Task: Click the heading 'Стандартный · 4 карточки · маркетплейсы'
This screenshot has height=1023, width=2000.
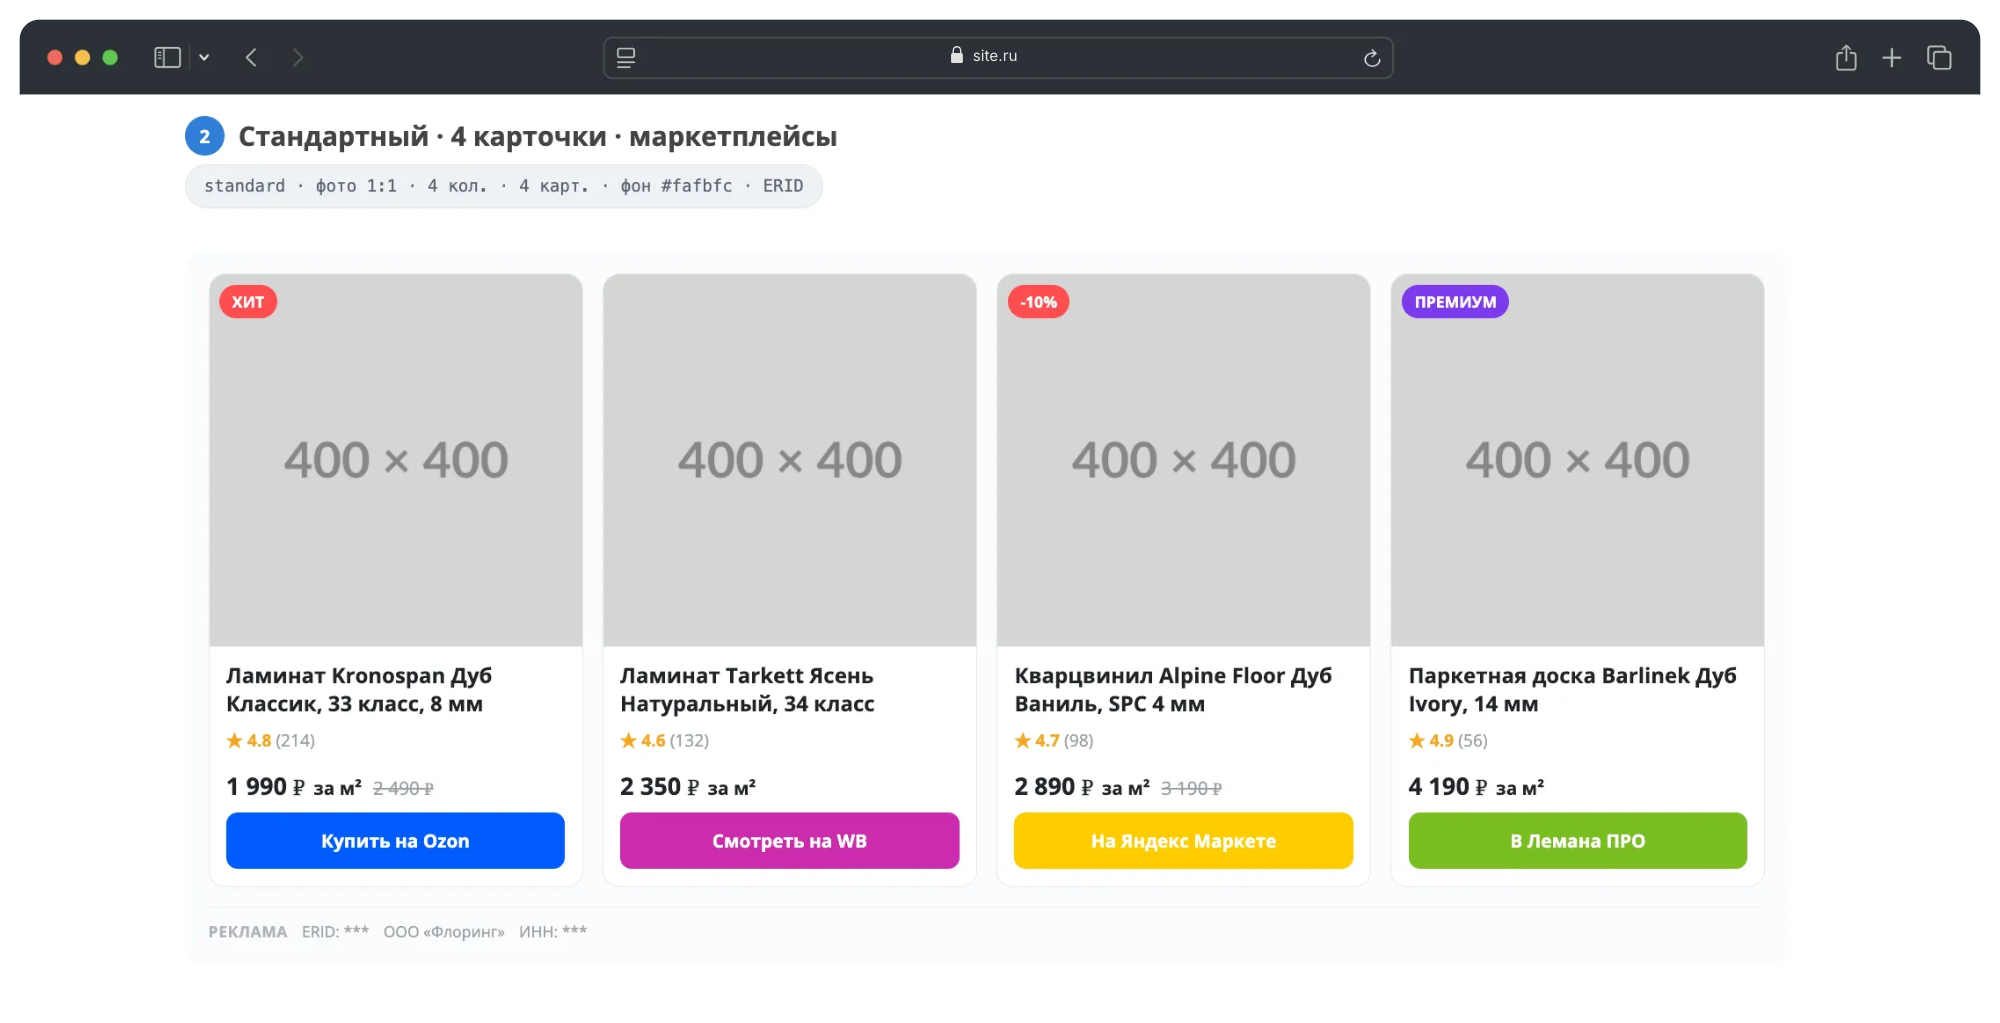Action: (538, 136)
